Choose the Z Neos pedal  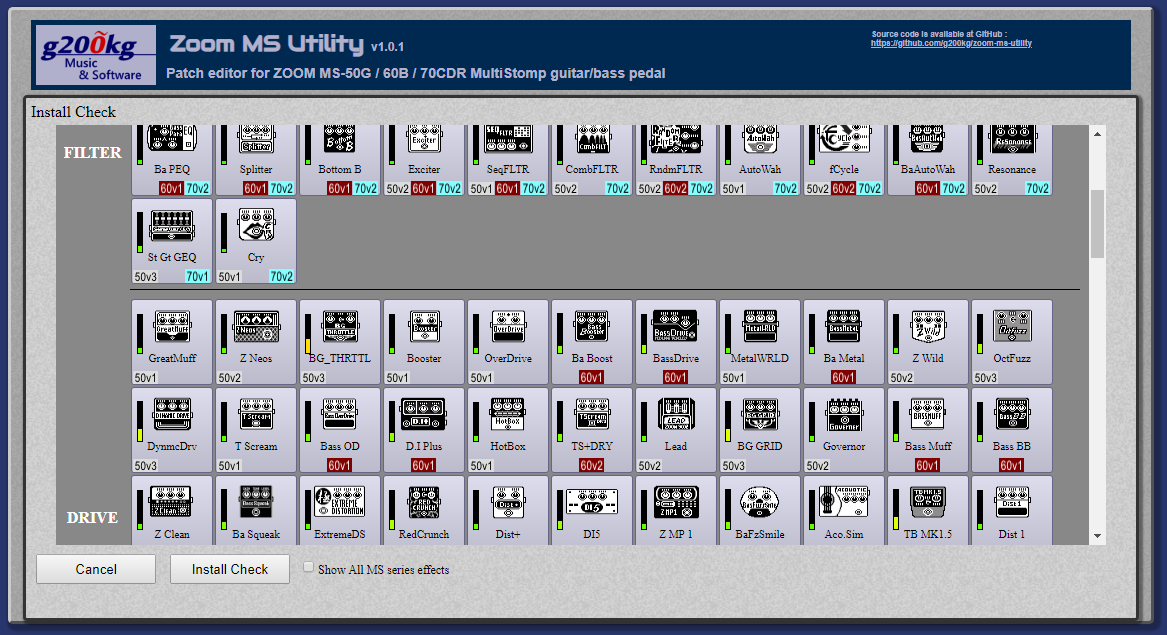[256, 342]
